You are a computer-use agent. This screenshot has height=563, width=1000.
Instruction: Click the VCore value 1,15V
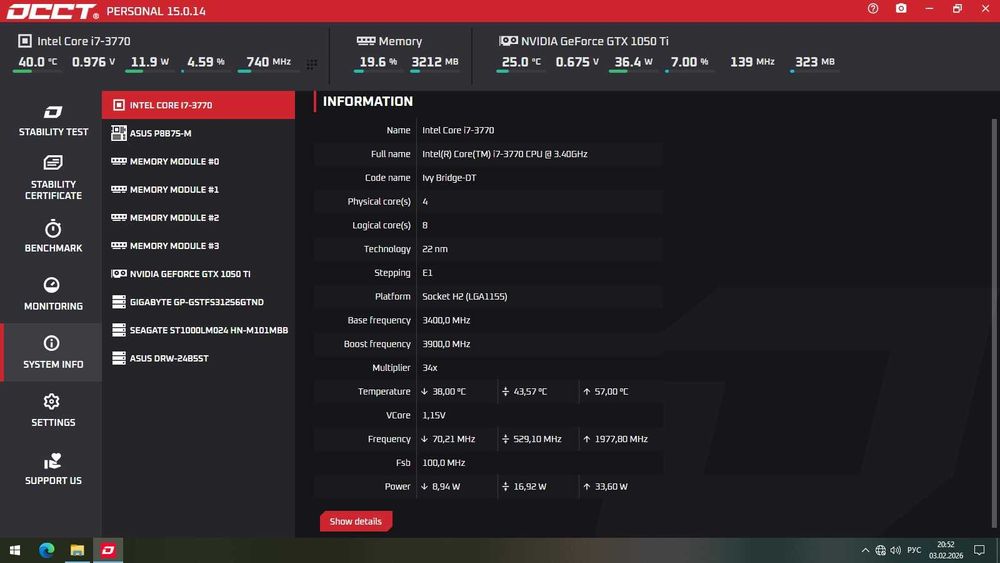(434, 415)
